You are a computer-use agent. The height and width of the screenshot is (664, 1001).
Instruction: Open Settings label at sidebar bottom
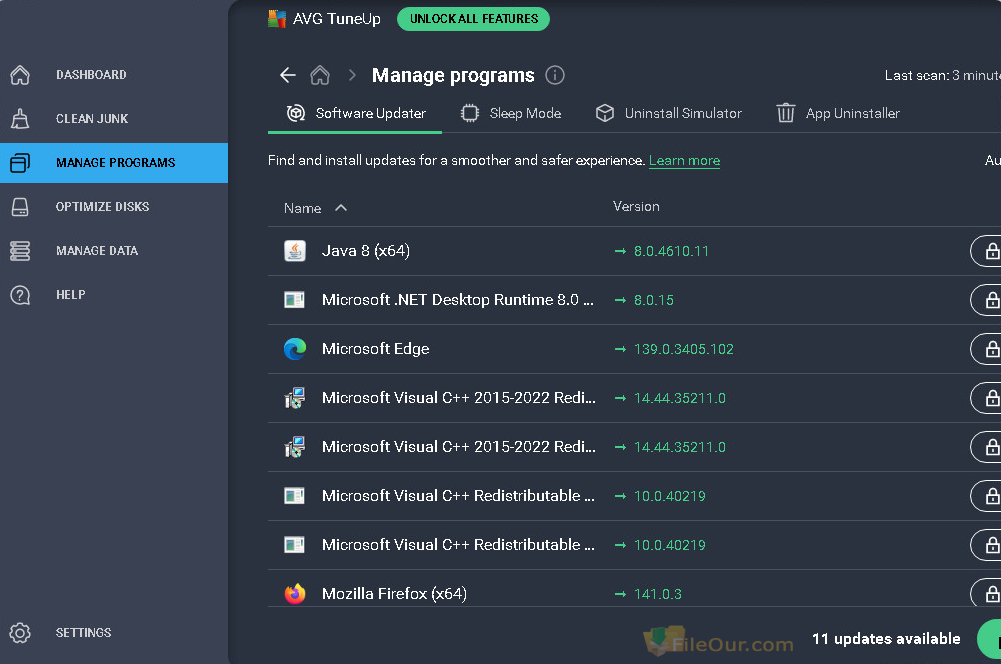84,633
